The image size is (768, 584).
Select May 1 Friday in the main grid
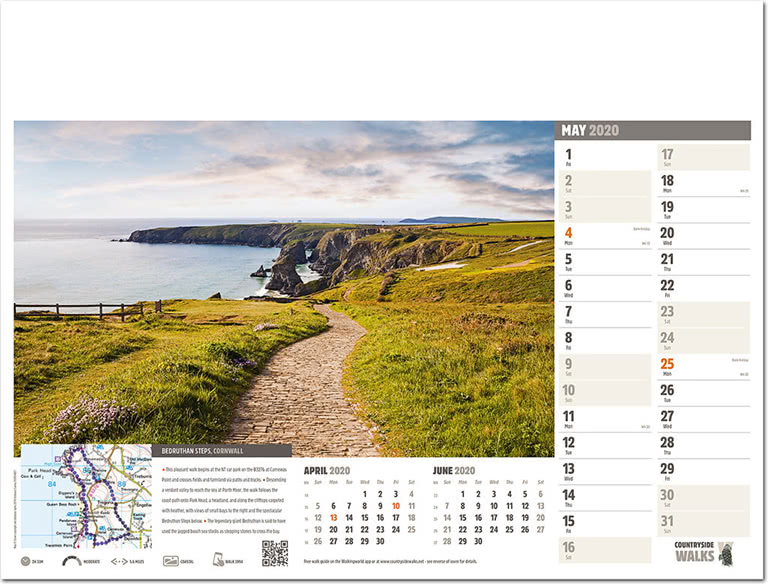pos(605,158)
